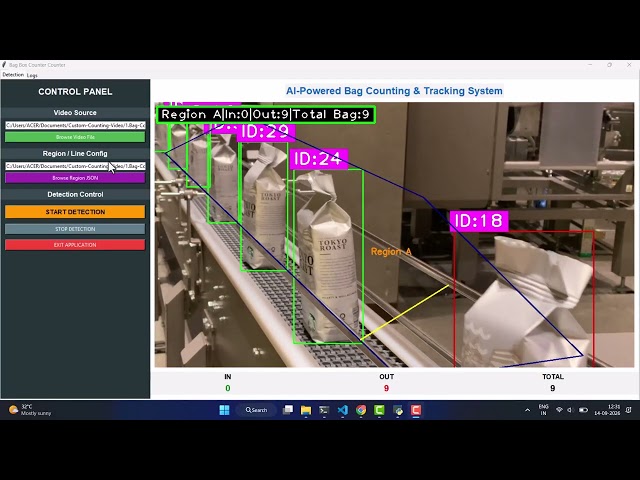Open the green Camtasia taskbar icon
The image size is (640, 480).
(379, 410)
